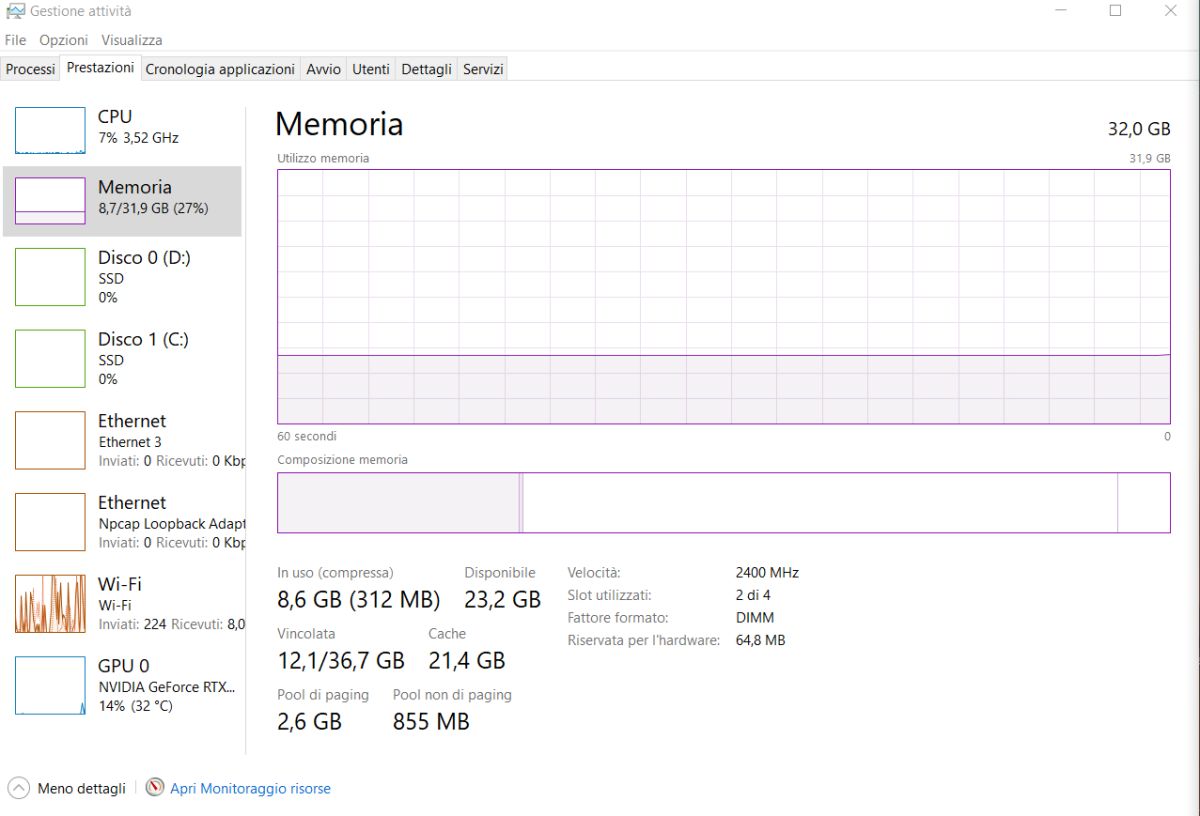Switch to the Avvio tab

323,69
